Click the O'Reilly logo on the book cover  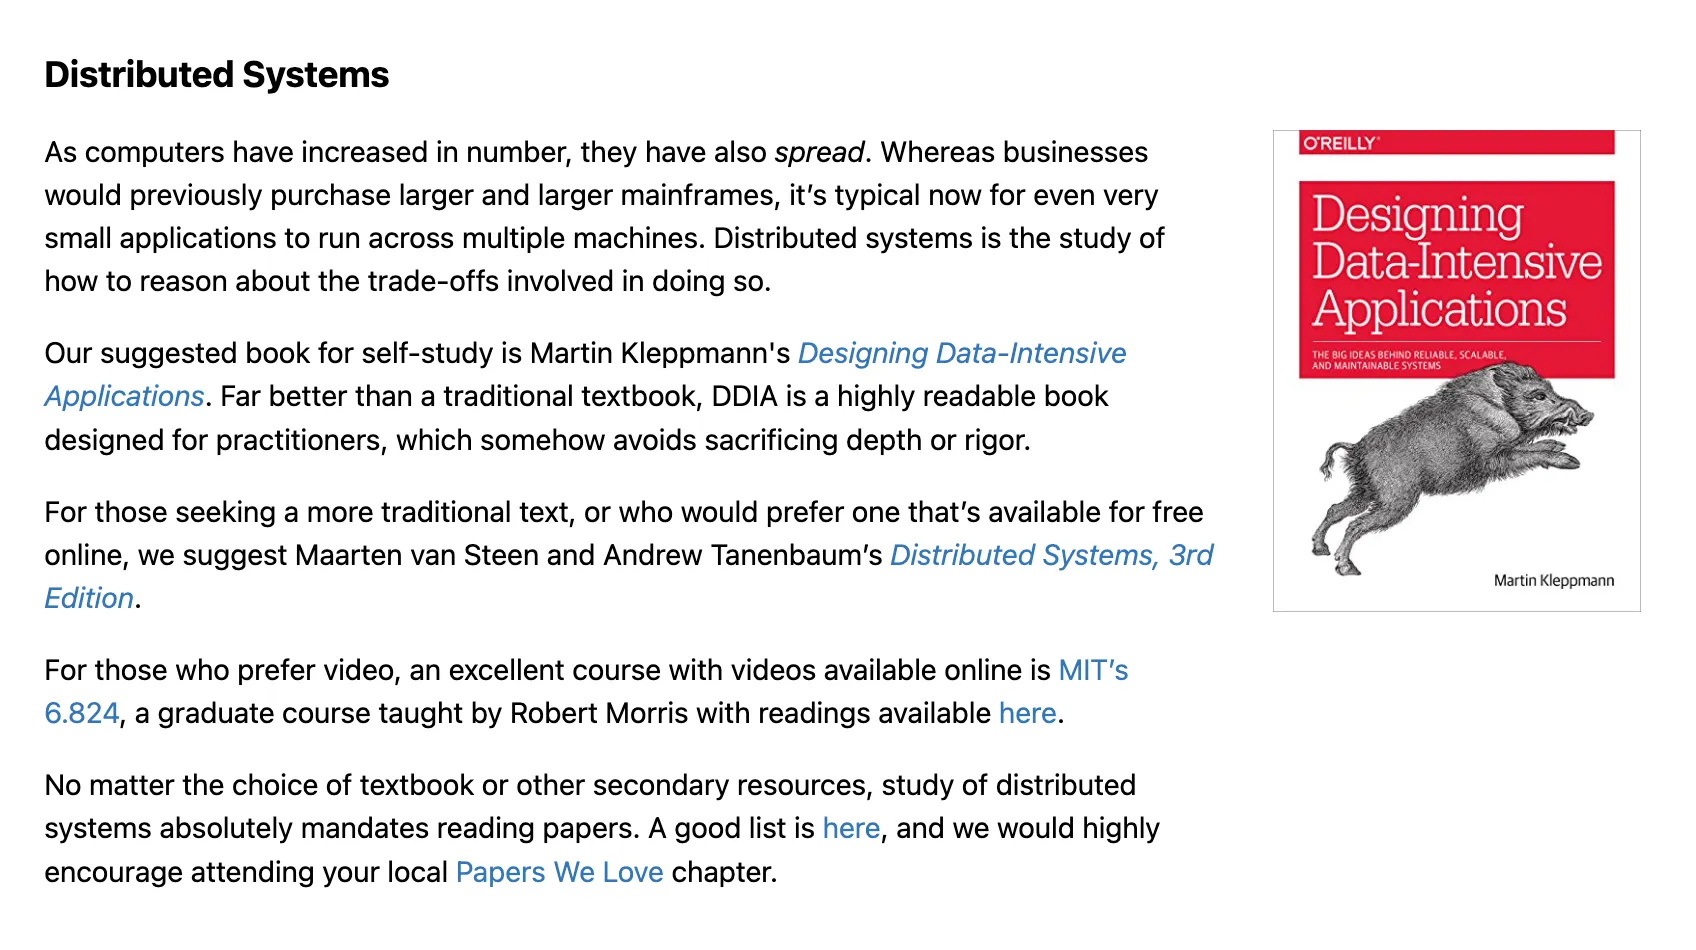(x=1340, y=144)
